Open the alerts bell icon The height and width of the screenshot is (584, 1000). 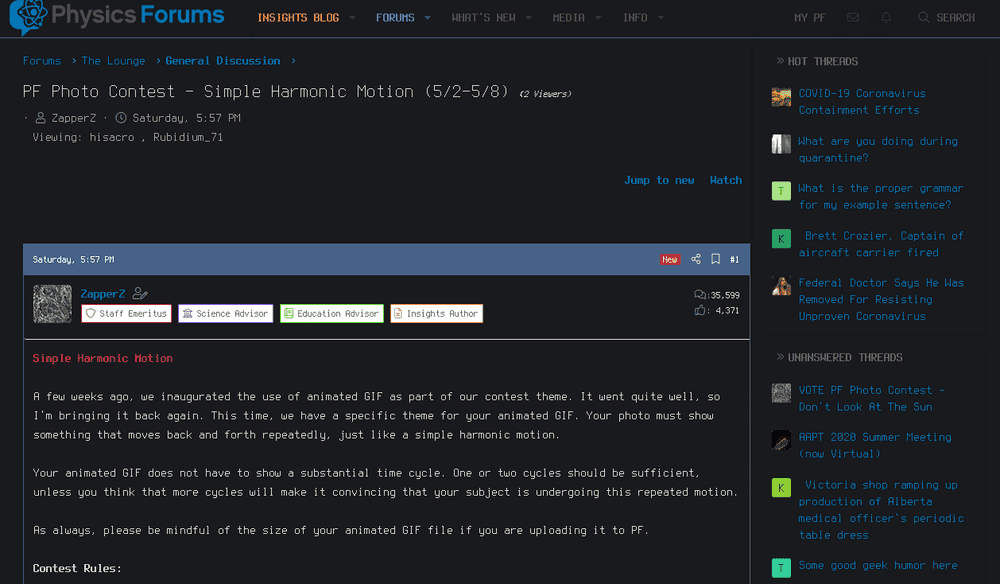coord(886,18)
